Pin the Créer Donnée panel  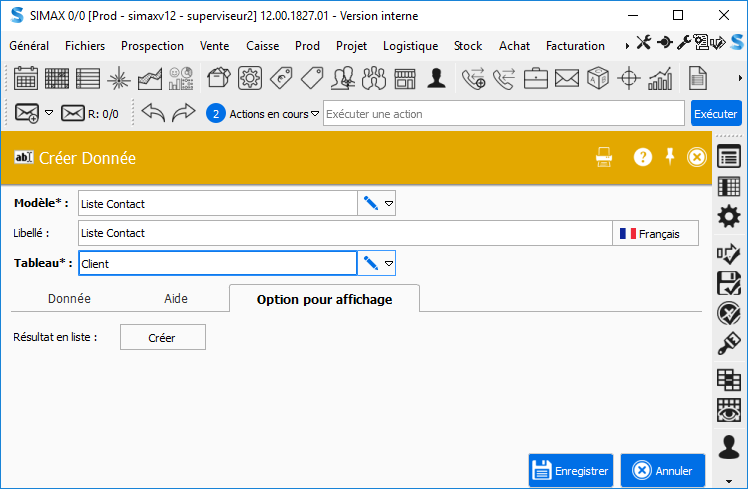coord(670,157)
